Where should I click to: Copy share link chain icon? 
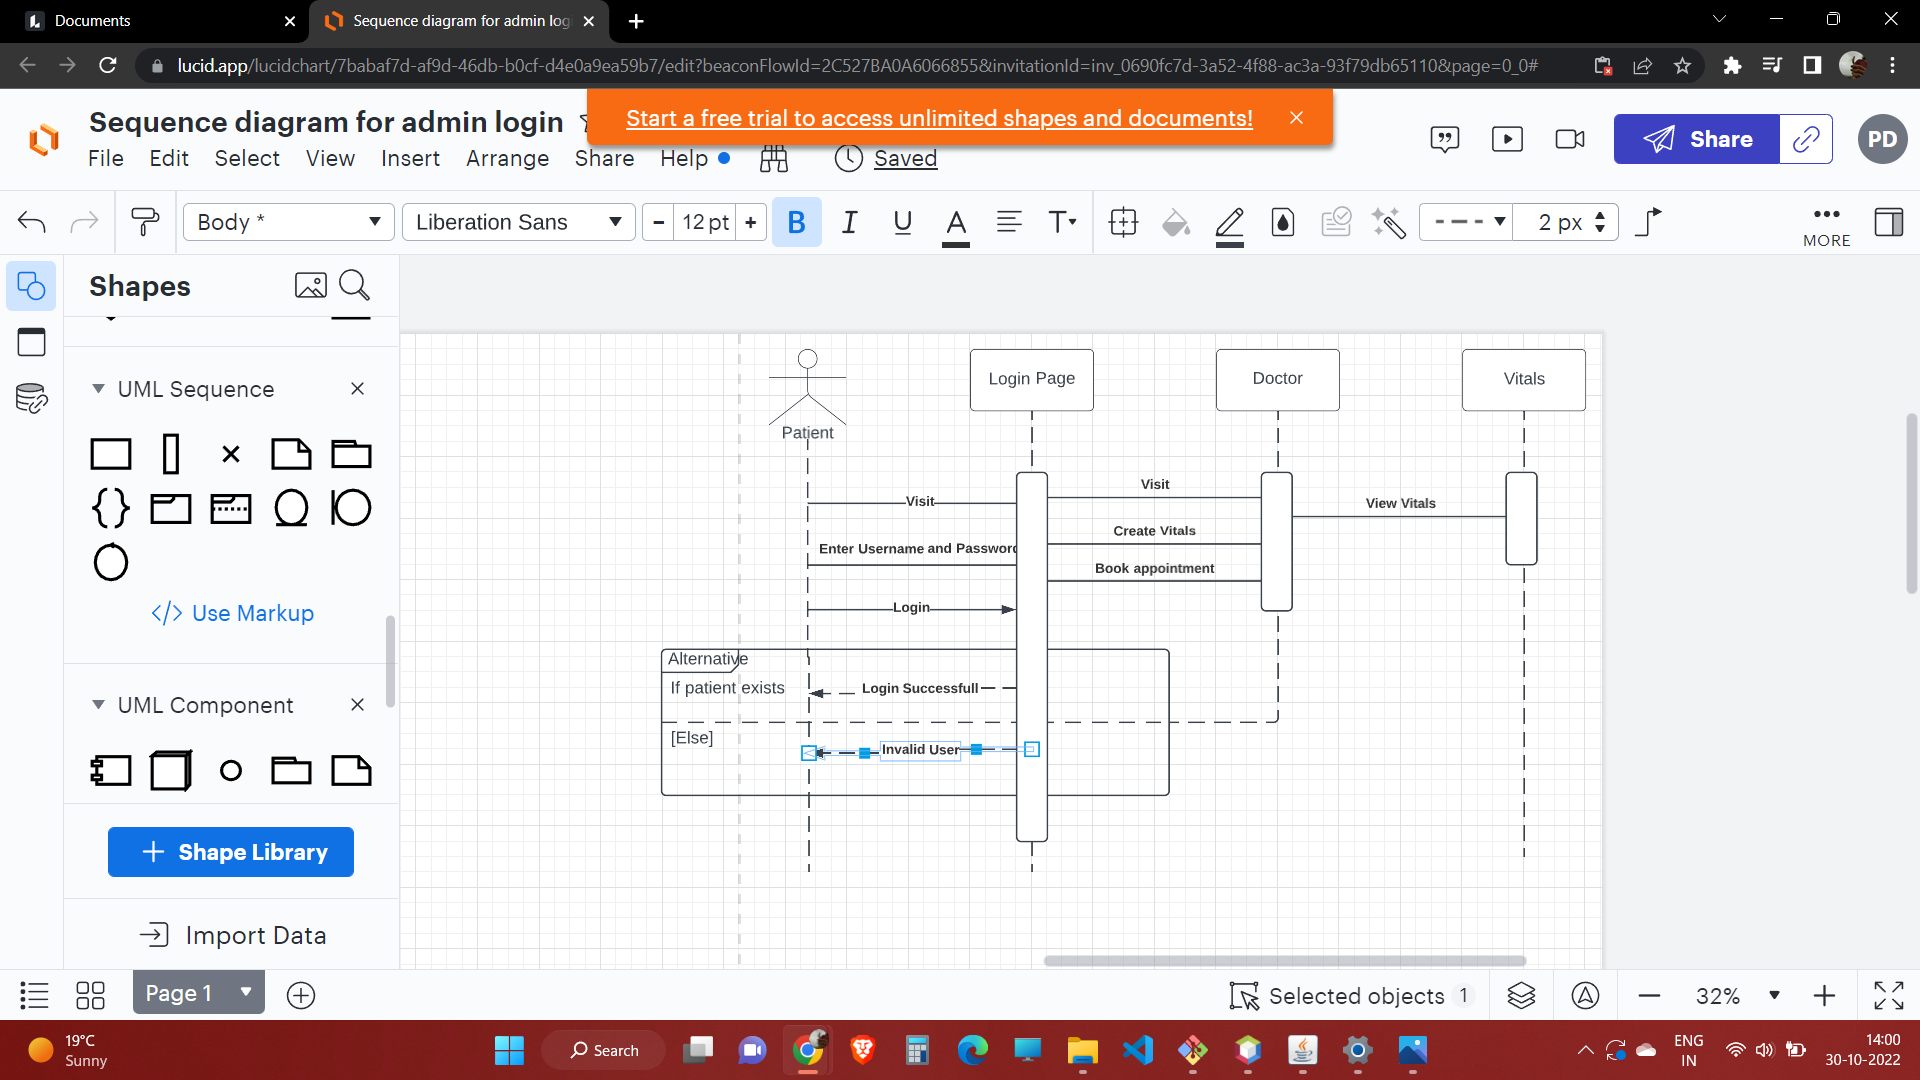coord(1806,139)
